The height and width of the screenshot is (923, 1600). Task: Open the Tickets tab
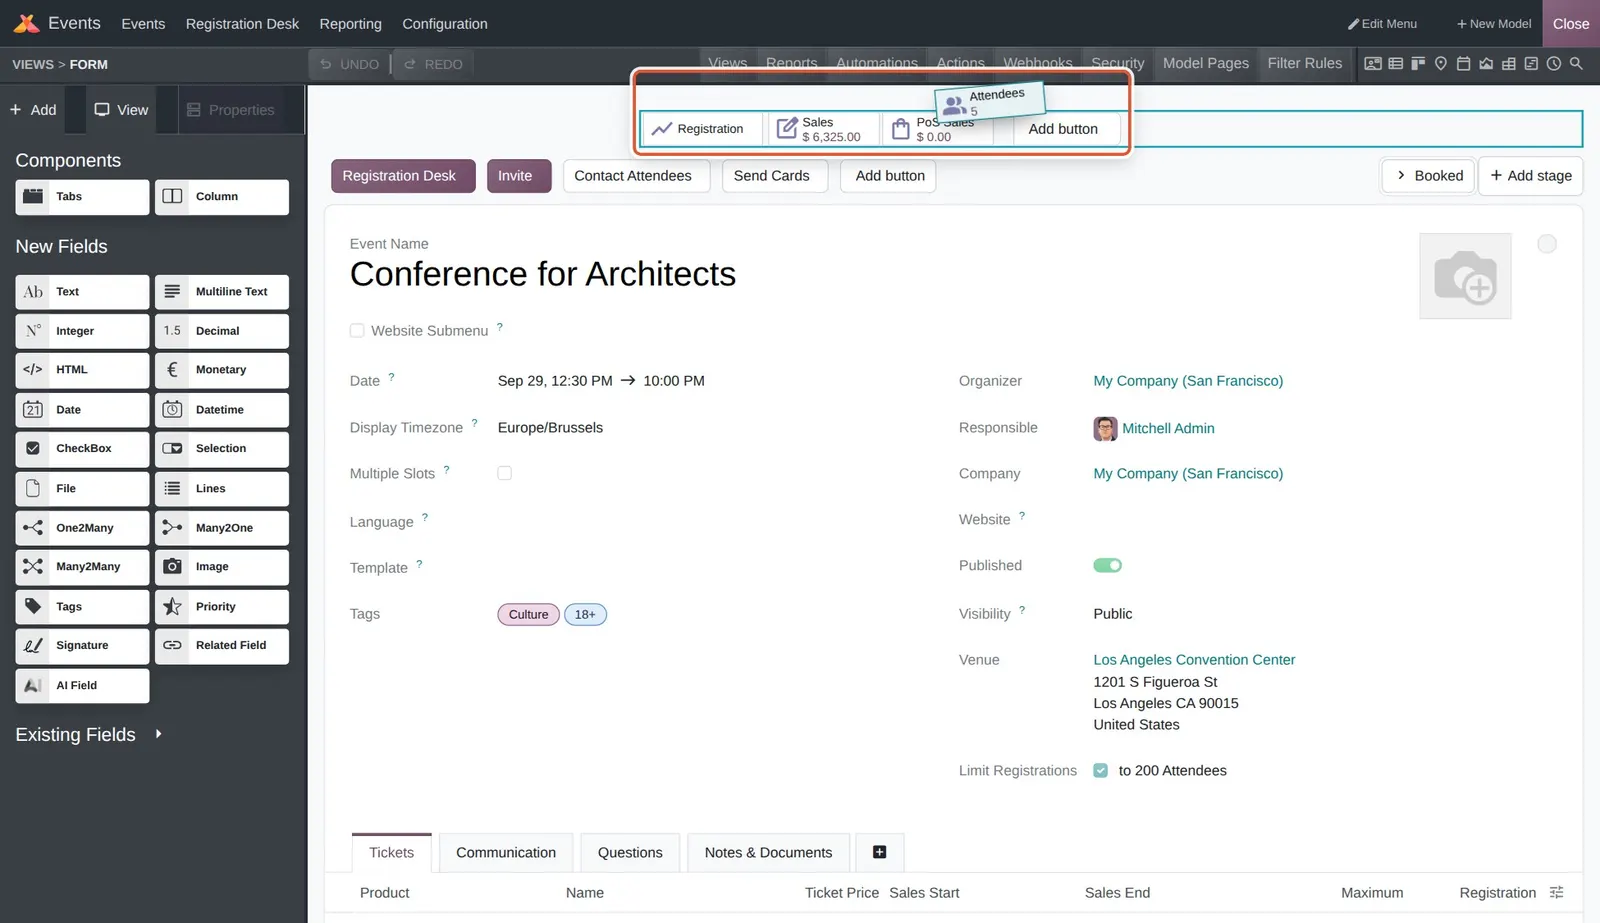pos(391,853)
